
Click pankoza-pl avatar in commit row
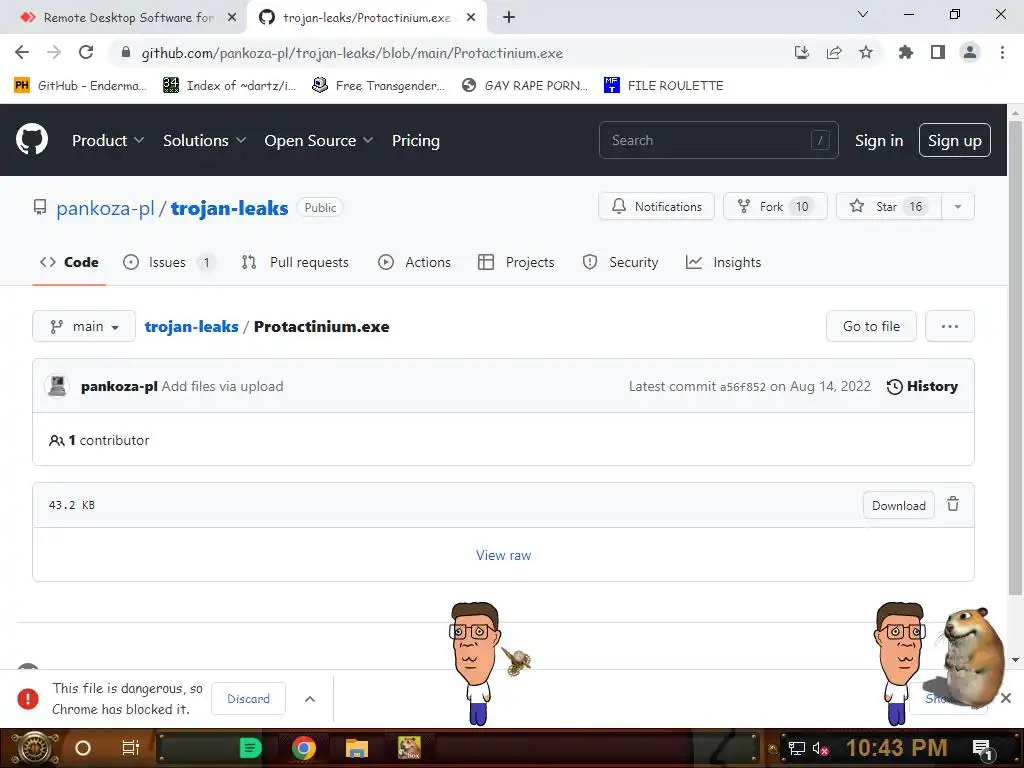(x=57, y=386)
